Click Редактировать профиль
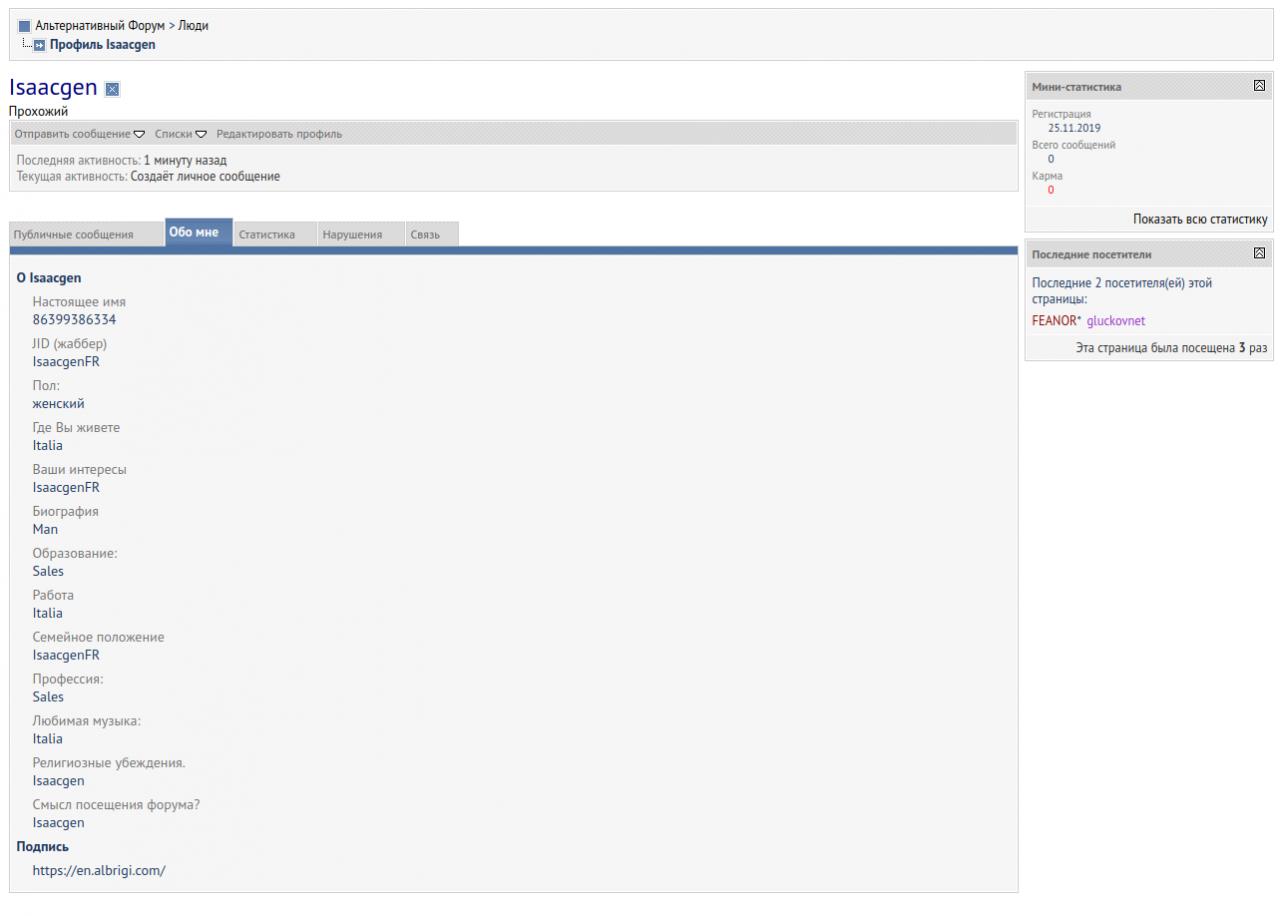The height and width of the screenshot is (916, 1280). tap(279, 134)
